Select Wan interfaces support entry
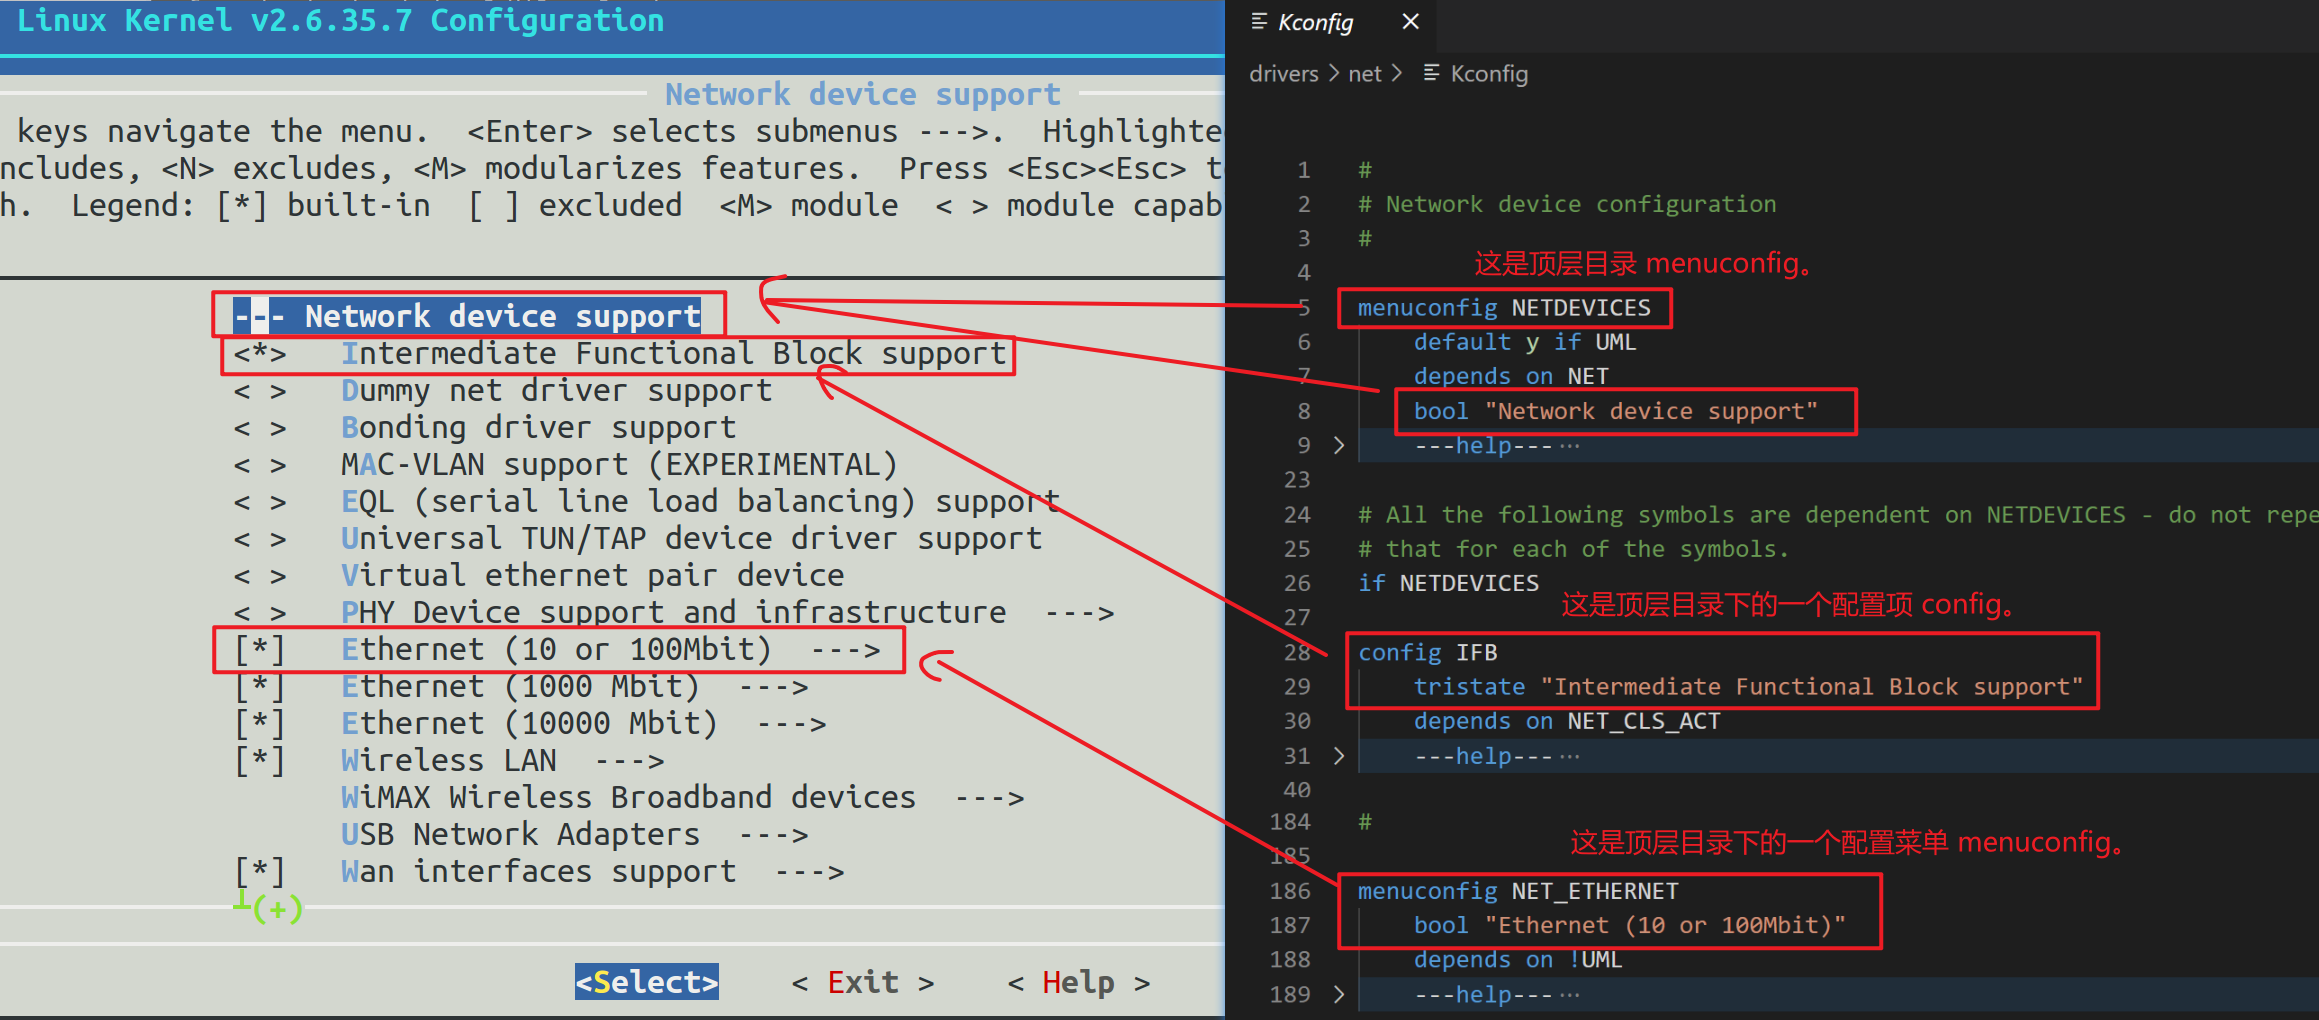This screenshot has width=2319, height=1020. (592, 871)
